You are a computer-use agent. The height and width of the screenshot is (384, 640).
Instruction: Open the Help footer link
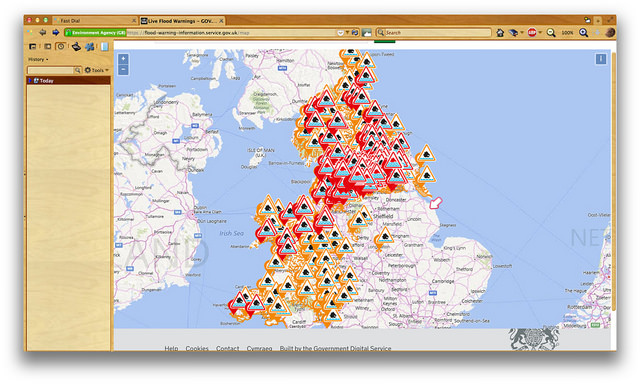tap(171, 348)
